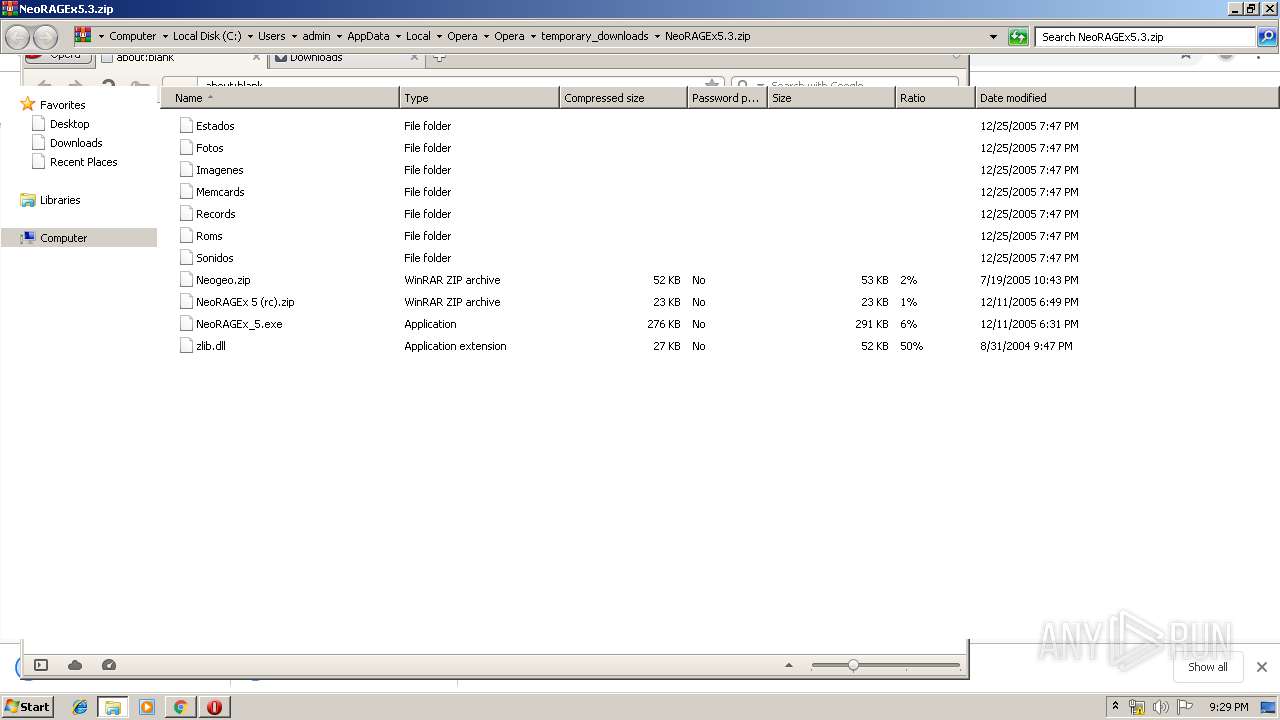Click the green Refresh button beside address bar
Viewport: 1280px width, 720px height.
1018,37
